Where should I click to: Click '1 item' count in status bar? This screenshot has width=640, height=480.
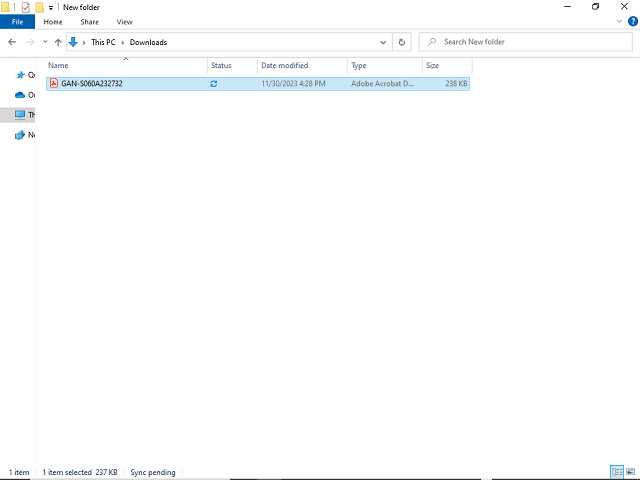click(x=19, y=472)
